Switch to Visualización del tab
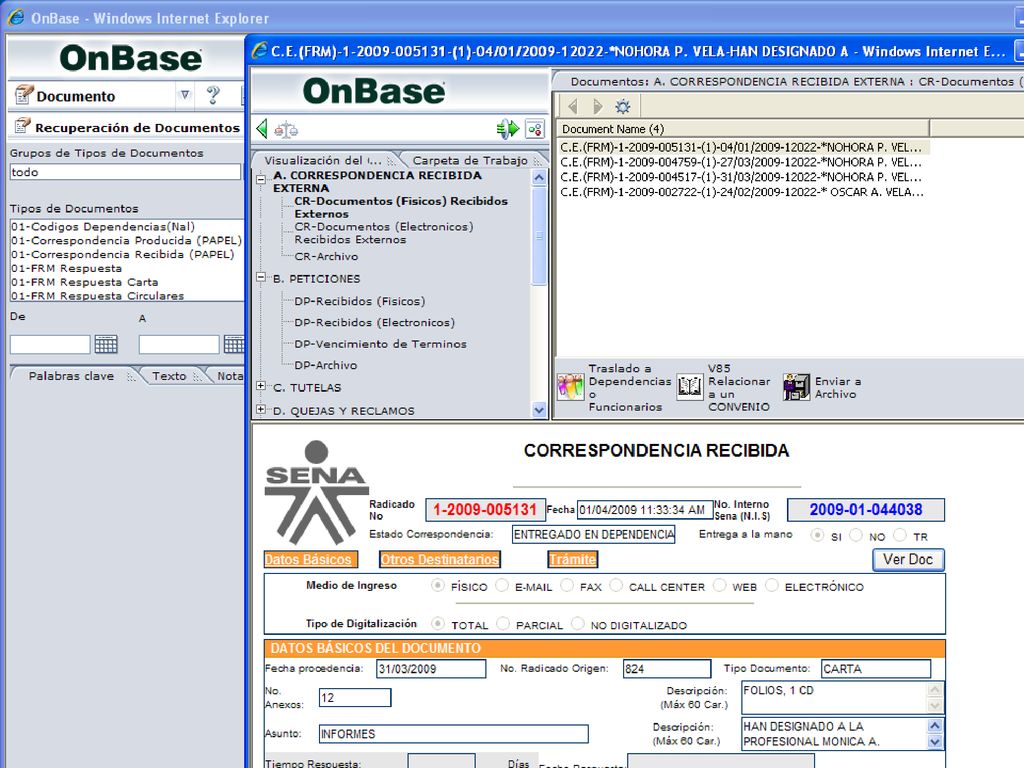Image resolution: width=1024 pixels, height=768 pixels. click(323, 160)
